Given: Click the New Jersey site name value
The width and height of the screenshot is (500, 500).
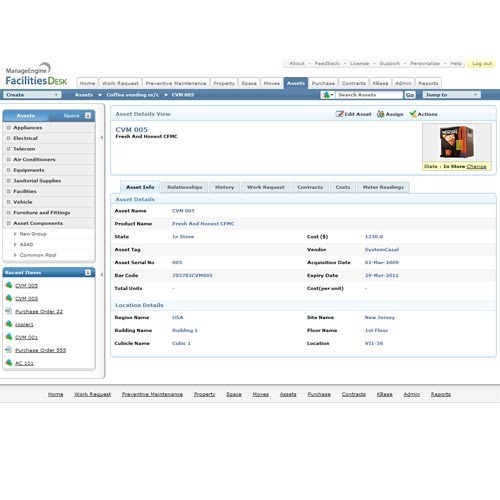Looking at the screenshot, I should point(380,317).
